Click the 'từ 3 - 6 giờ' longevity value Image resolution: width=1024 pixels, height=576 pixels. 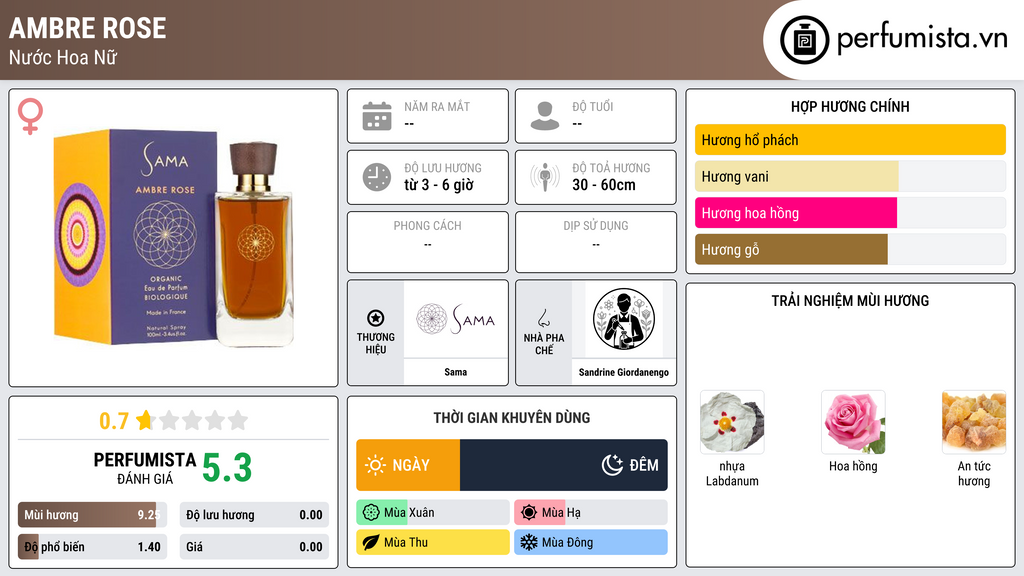click(x=439, y=185)
